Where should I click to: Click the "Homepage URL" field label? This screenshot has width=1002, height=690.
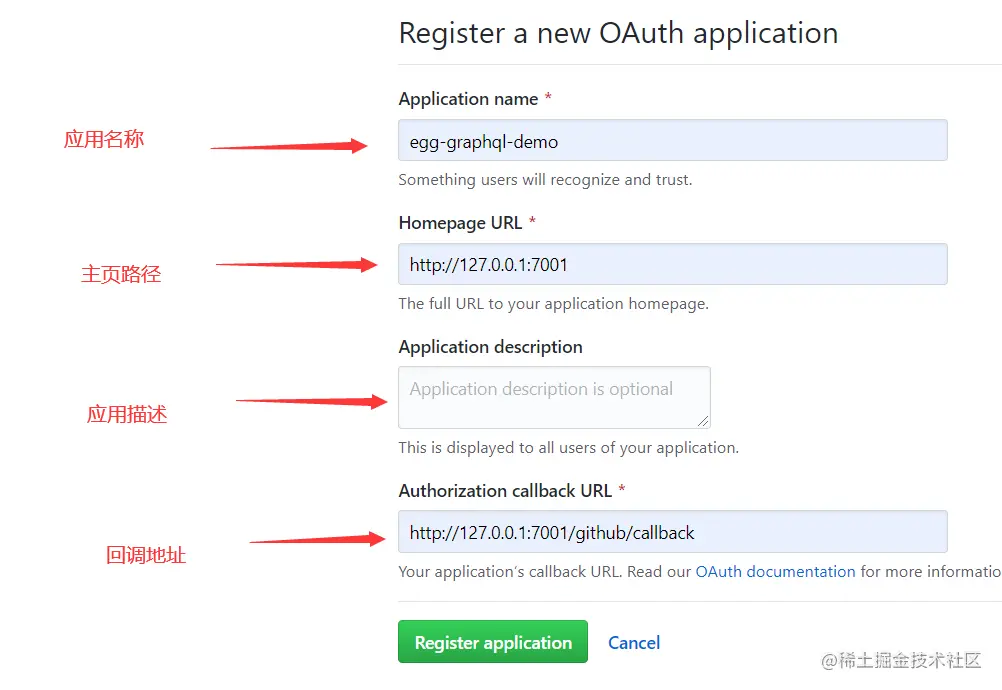click(460, 223)
